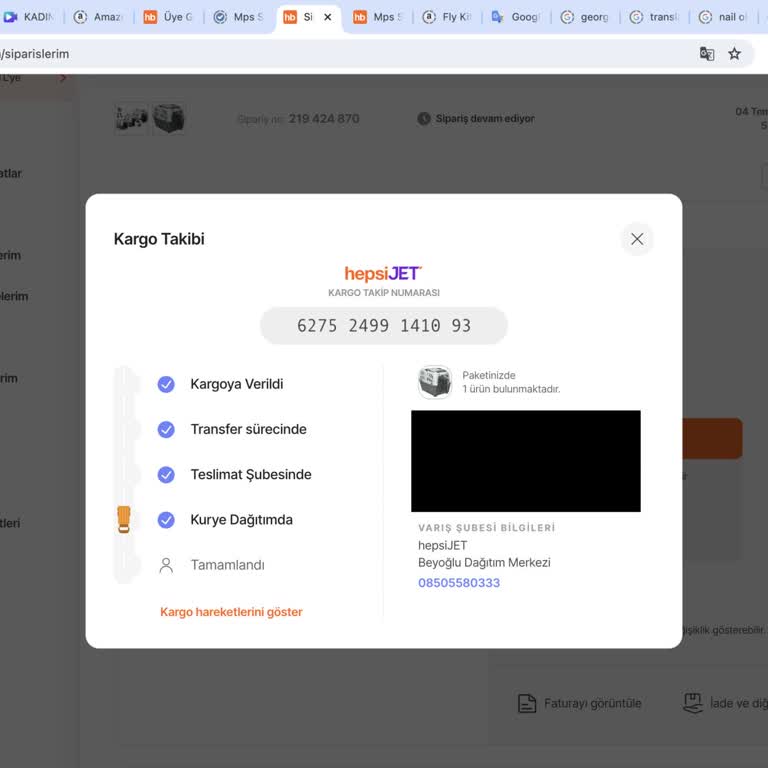768x768 pixels.
Task: Click the Teslimat Şubesinde step label
Action: [x=251, y=475]
